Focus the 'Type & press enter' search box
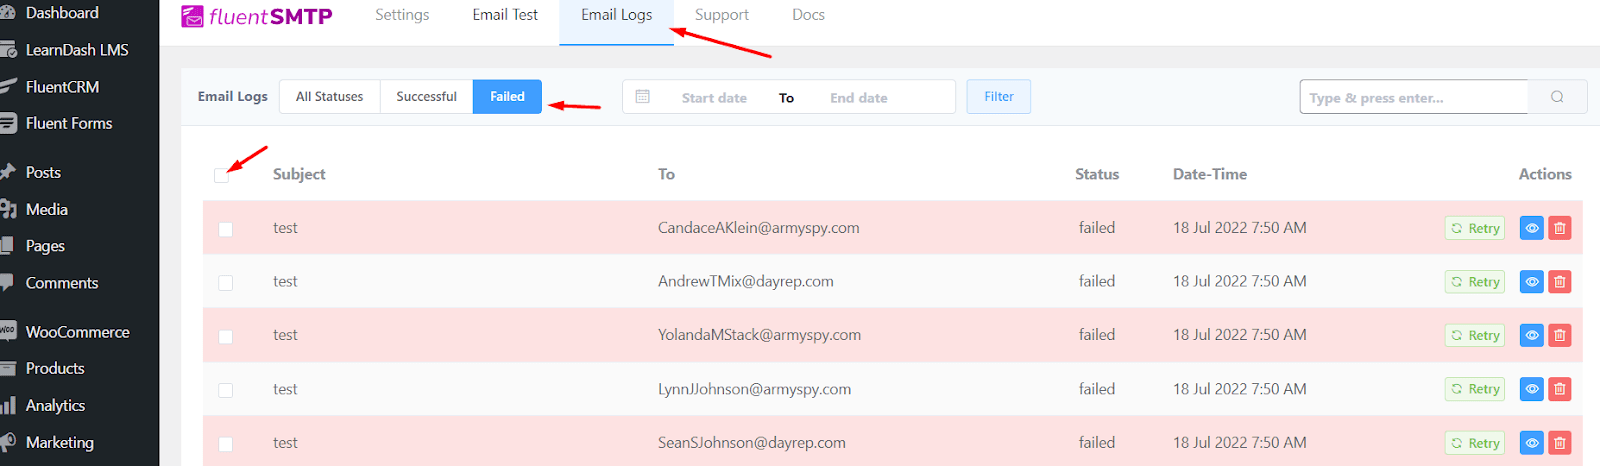 point(1414,97)
